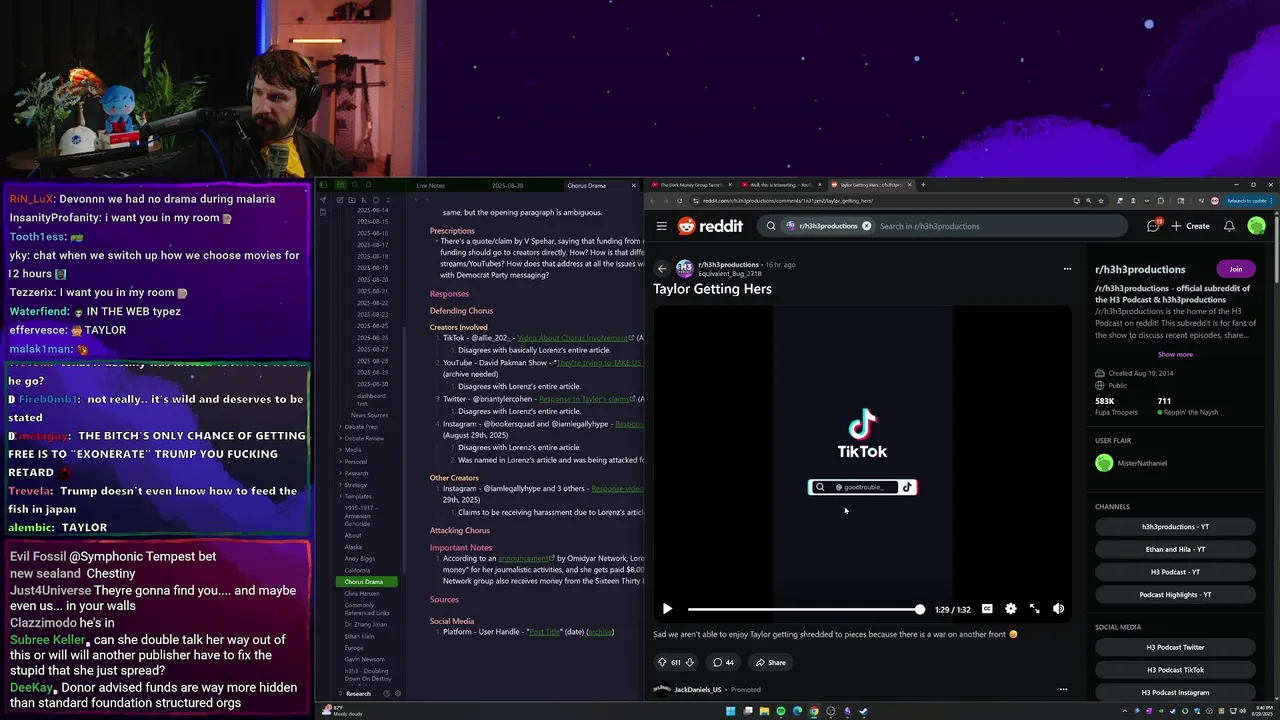
Task: Upvote the Taylor Getting Hers post
Action: pos(661,662)
